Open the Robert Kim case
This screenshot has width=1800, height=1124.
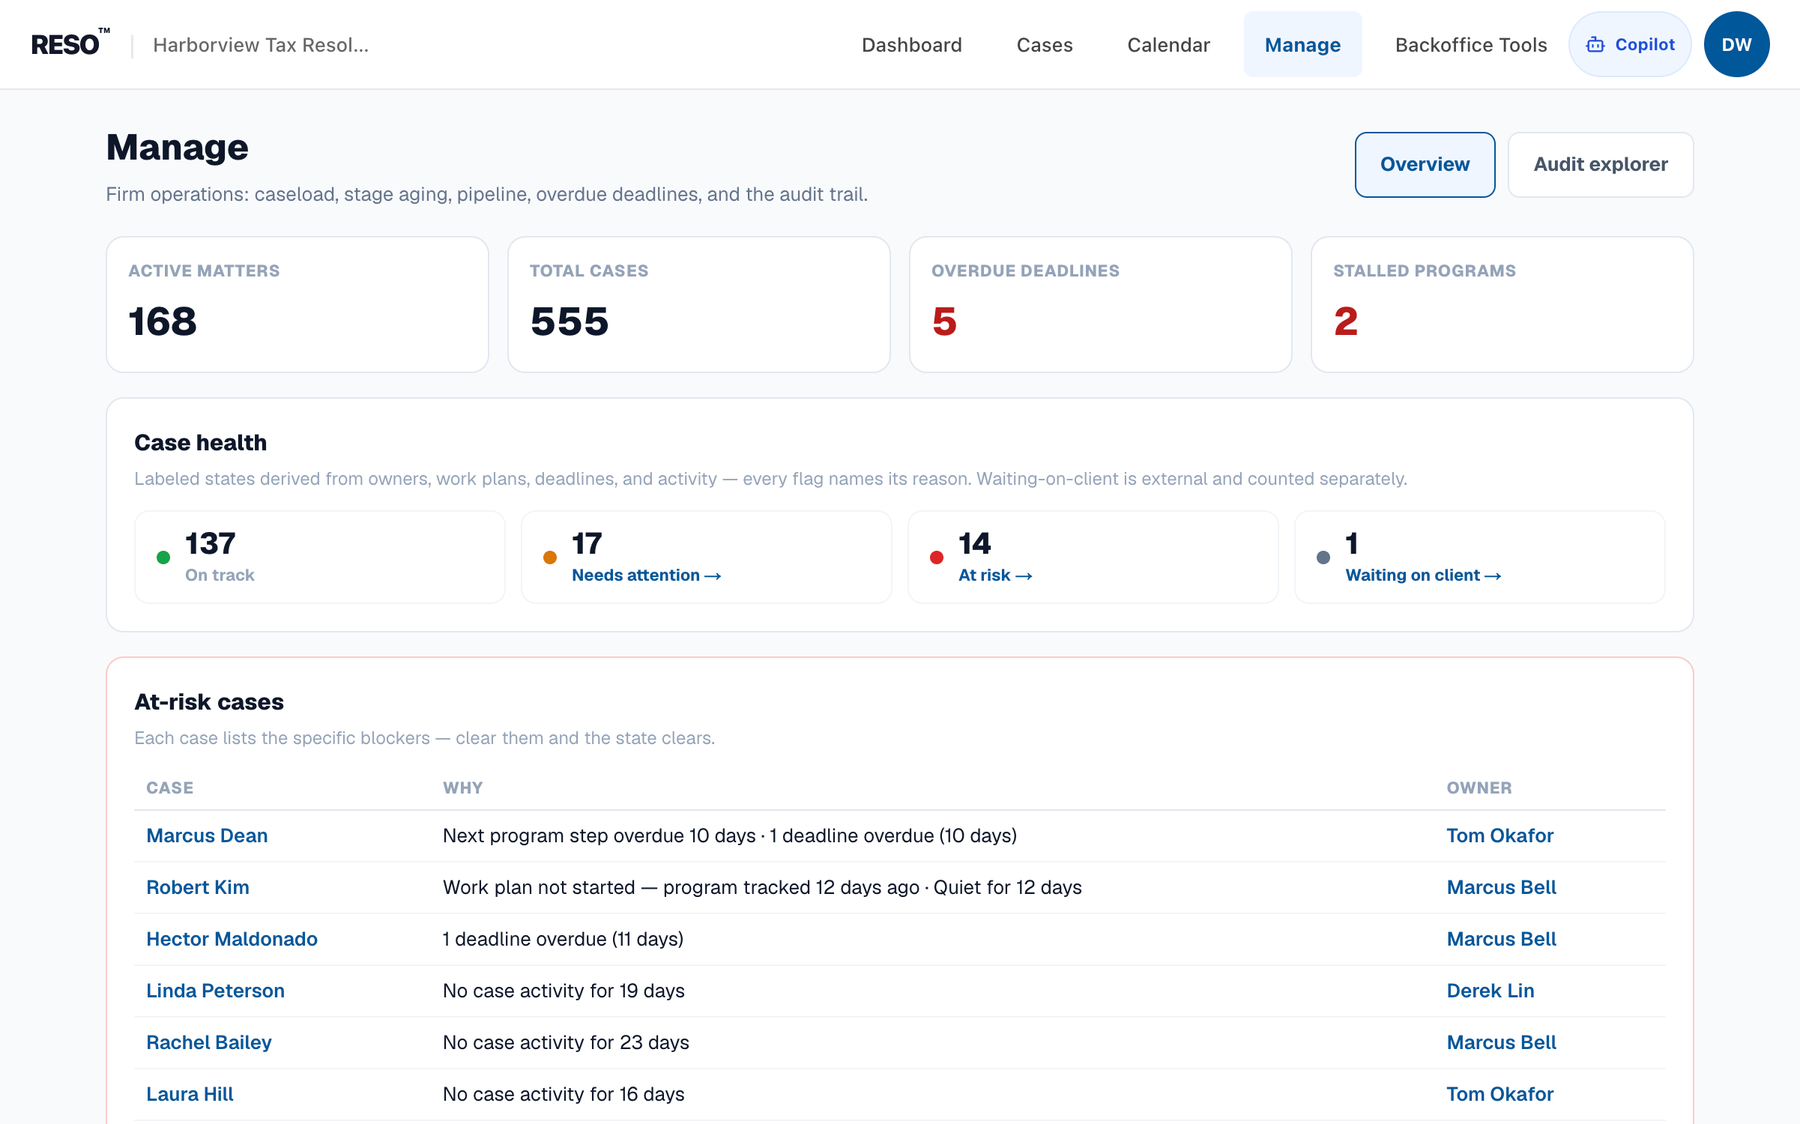tap(198, 887)
